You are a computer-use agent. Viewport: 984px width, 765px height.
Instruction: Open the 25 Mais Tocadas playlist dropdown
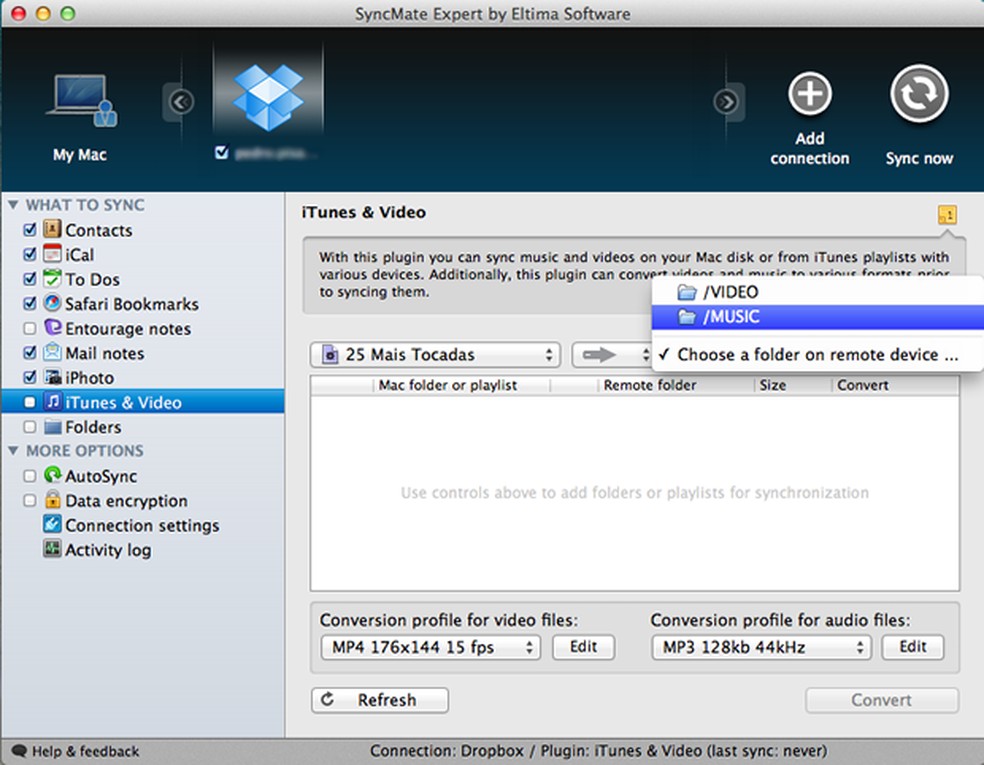(x=435, y=355)
